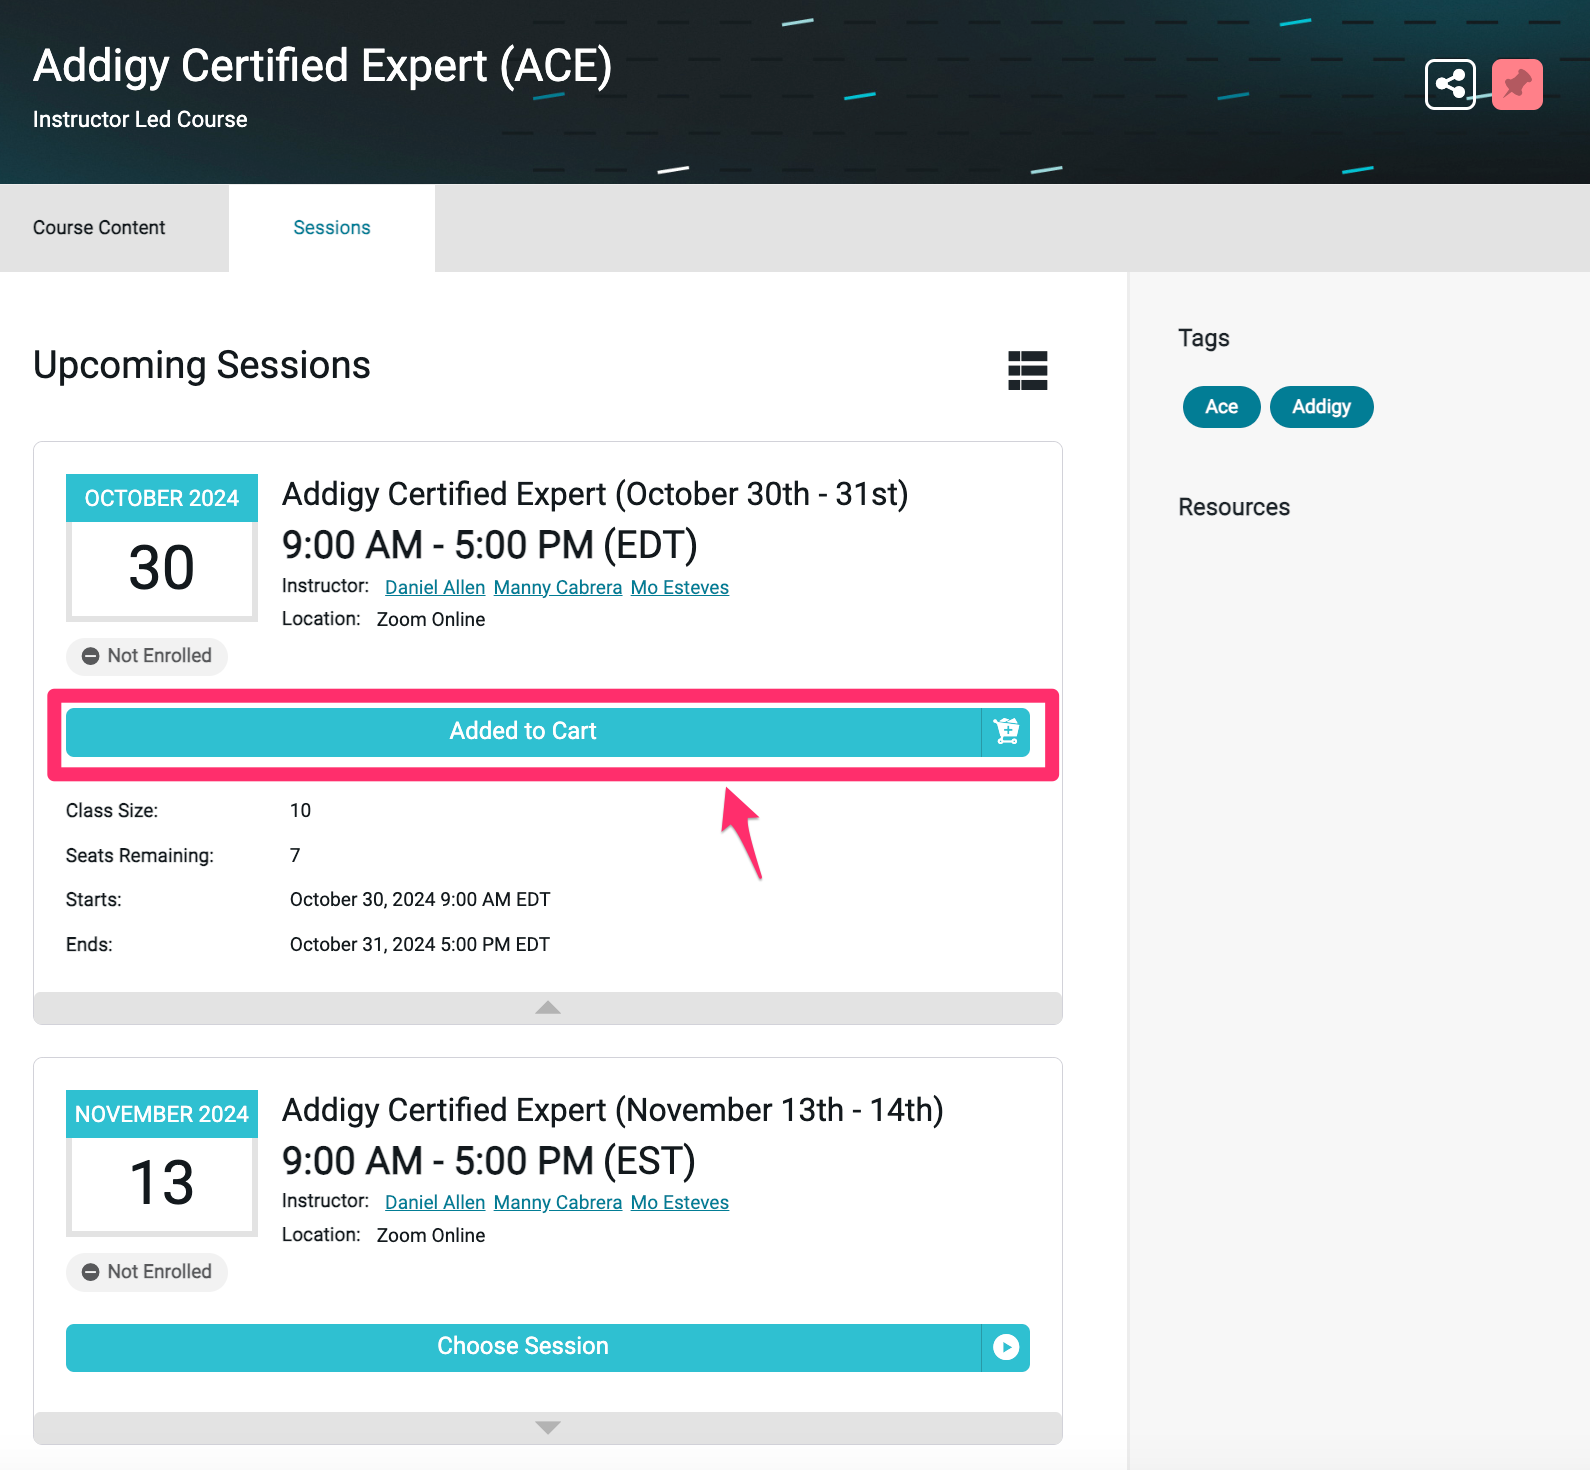The width and height of the screenshot is (1590, 1470).
Task: Open the Course Content tab
Action: click(x=99, y=228)
